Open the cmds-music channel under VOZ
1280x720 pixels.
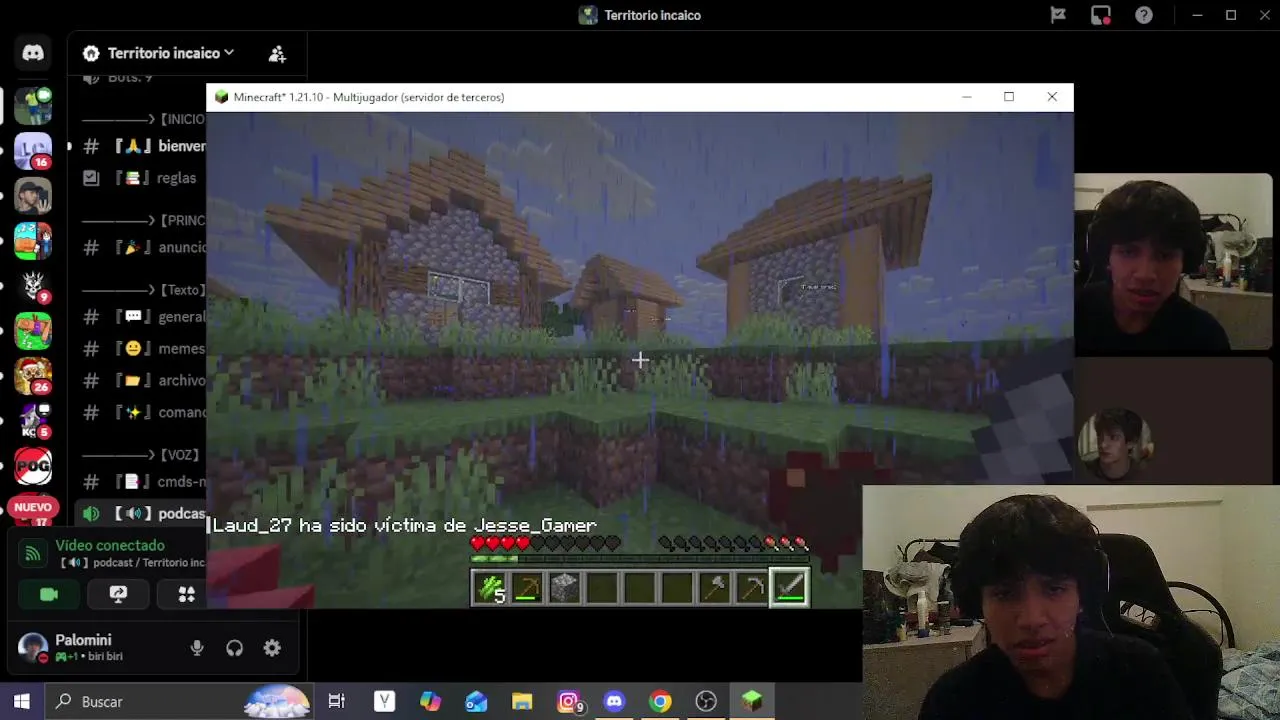(144, 481)
